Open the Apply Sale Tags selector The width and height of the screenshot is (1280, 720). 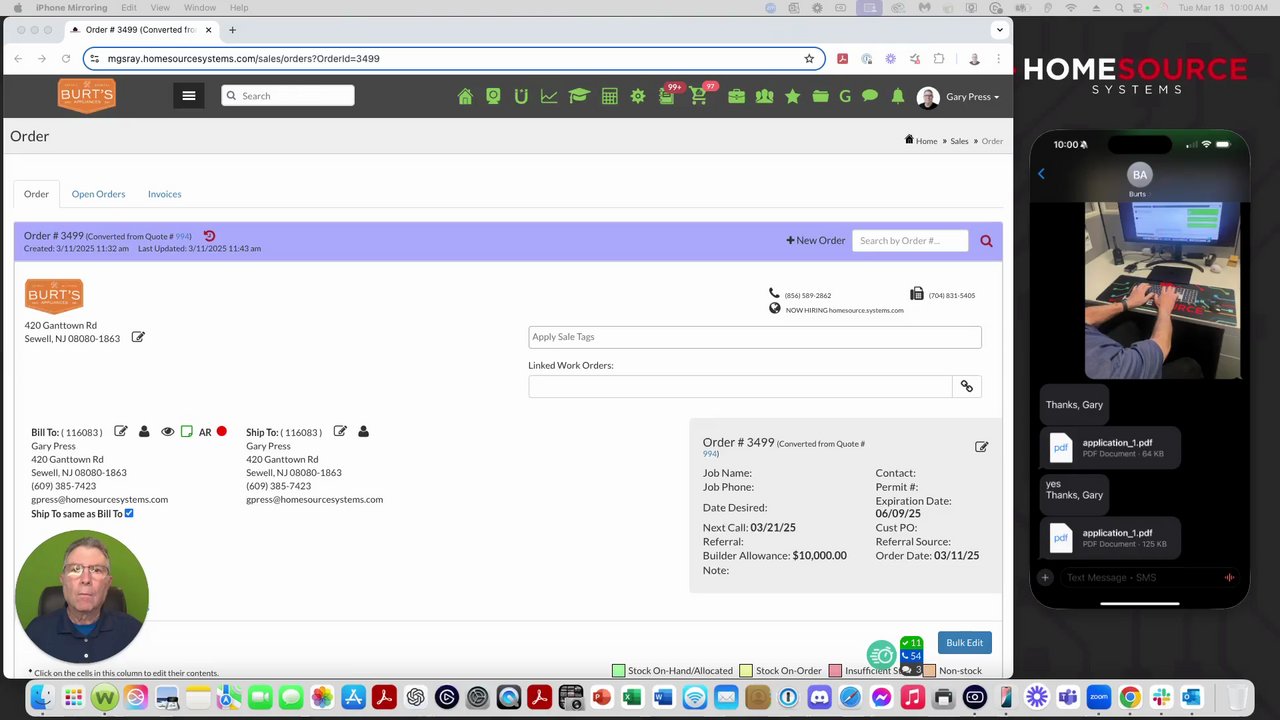click(755, 337)
